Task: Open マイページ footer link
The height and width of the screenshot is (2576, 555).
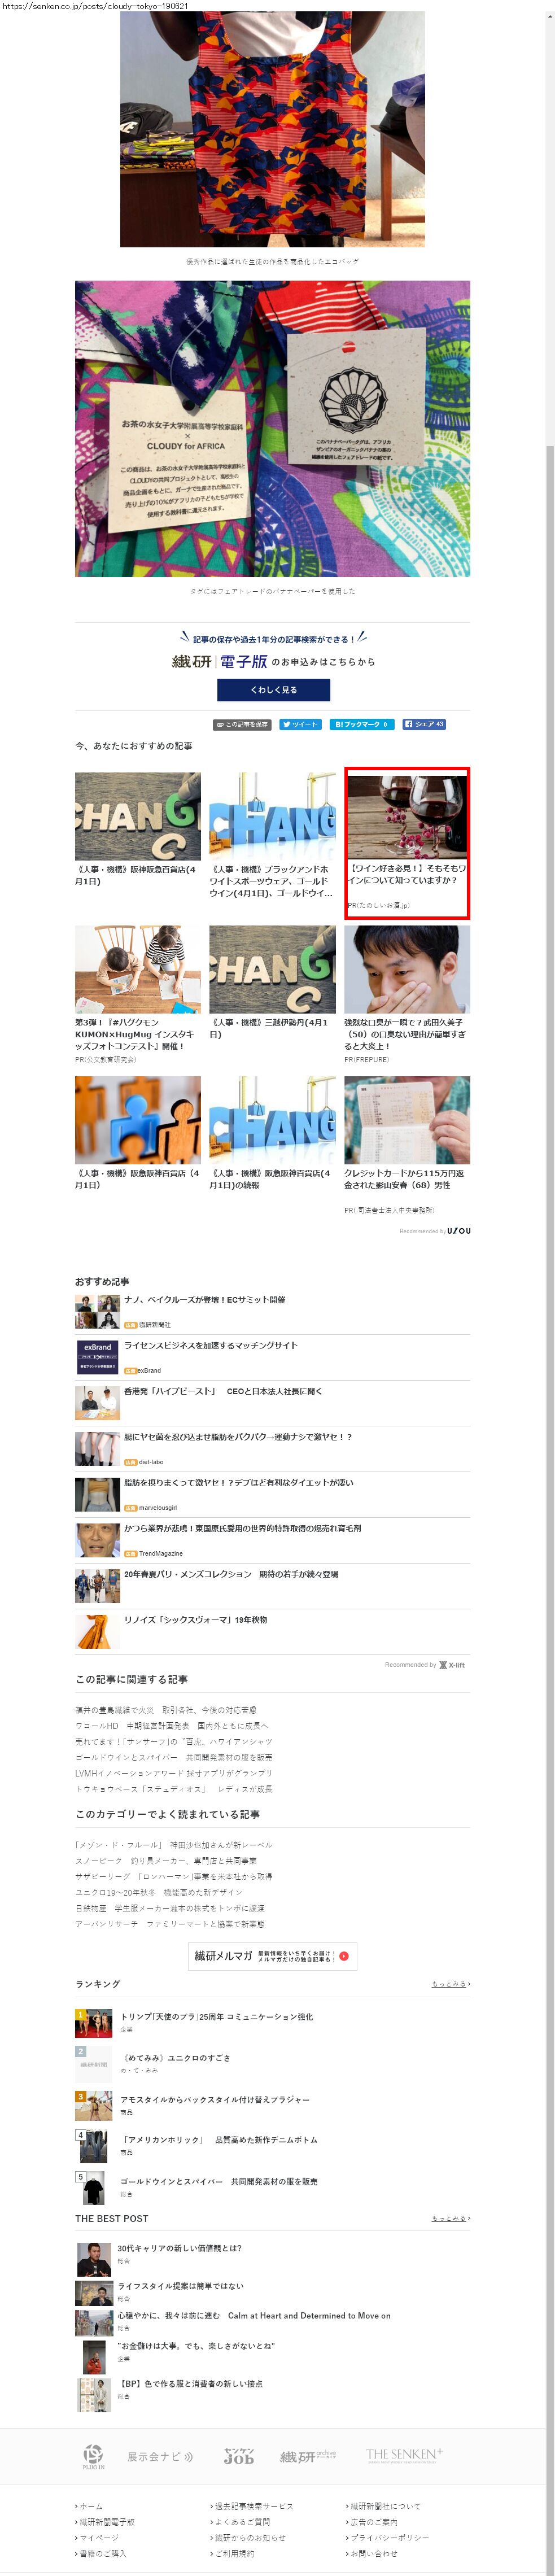Action: pyautogui.click(x=98, y=2537)
